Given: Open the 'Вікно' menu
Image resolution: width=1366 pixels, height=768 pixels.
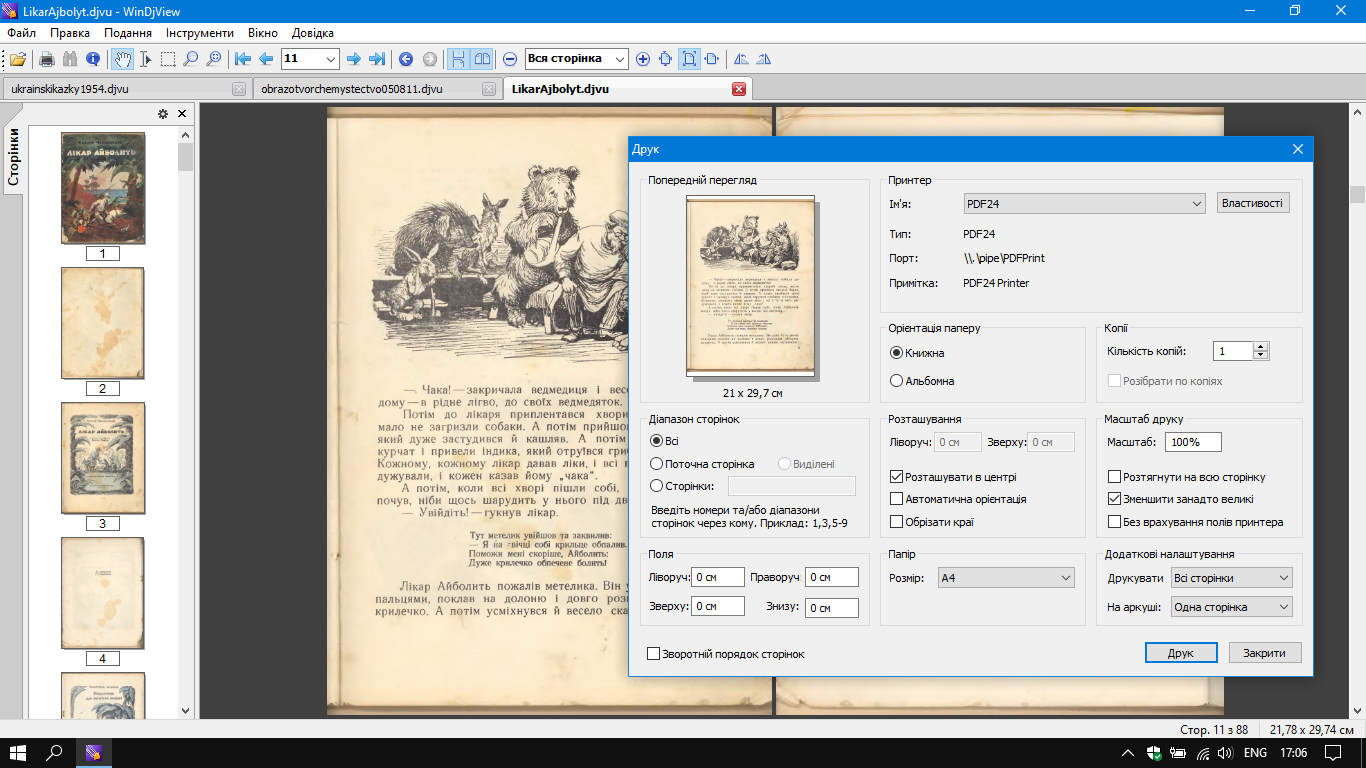Looking at the screenshot, I should 263,33.
